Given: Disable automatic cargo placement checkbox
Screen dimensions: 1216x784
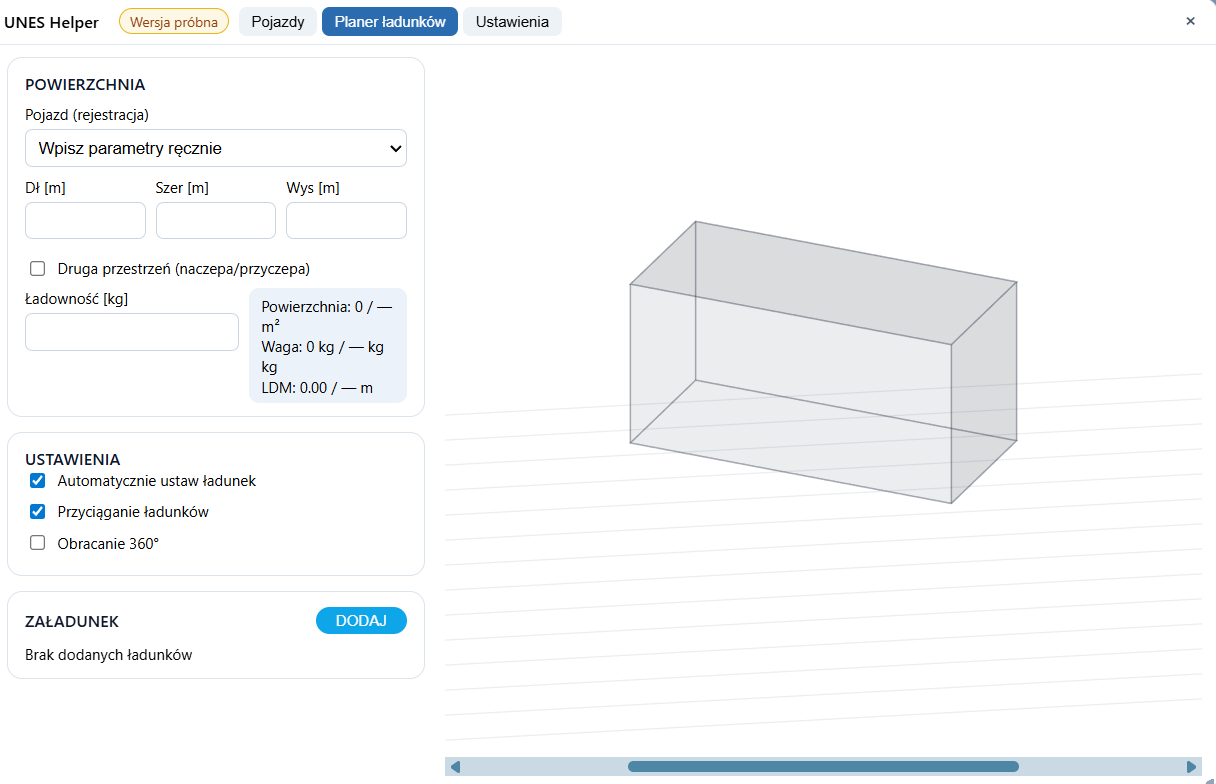Looking at the screenshot, I should [38, 481].
